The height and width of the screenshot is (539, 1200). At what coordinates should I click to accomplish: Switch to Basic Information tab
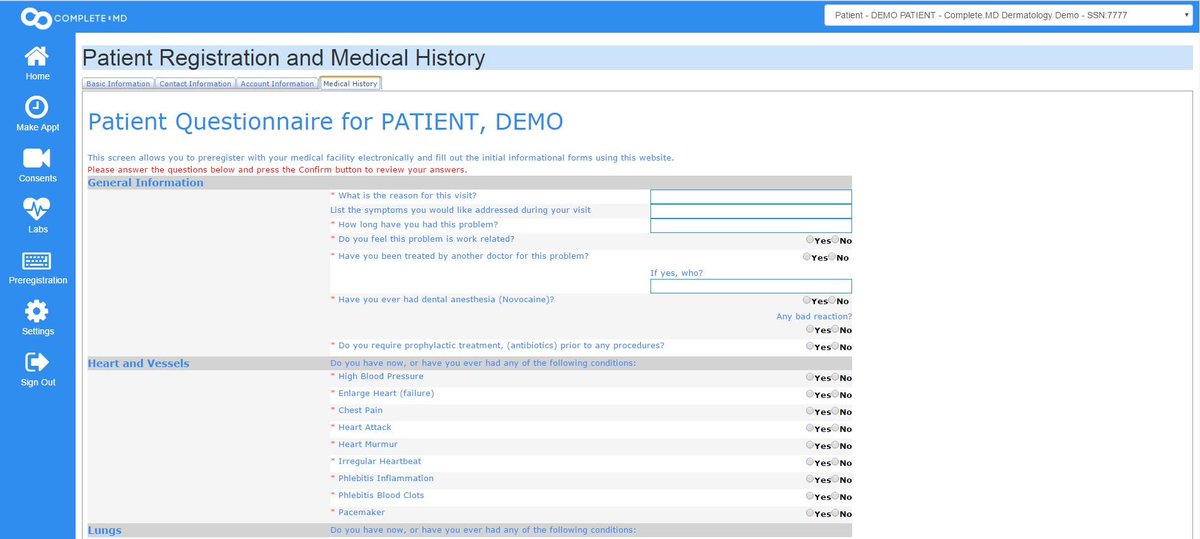click(x=118, y=84)
